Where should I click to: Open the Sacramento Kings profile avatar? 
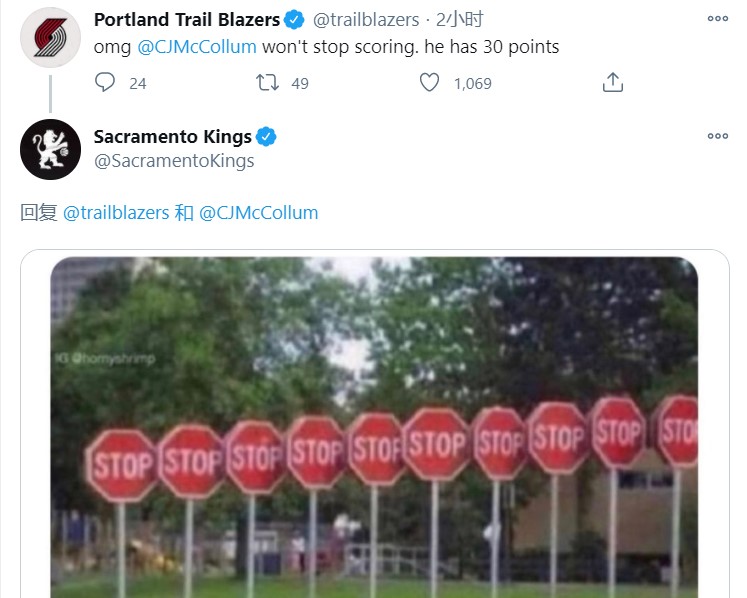pyautogui.click(x=50, y=149)
